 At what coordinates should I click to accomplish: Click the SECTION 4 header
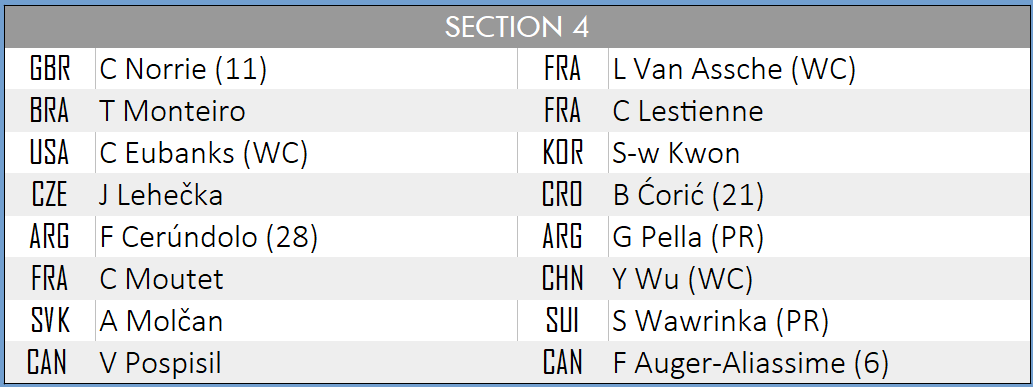pos(516,27)
